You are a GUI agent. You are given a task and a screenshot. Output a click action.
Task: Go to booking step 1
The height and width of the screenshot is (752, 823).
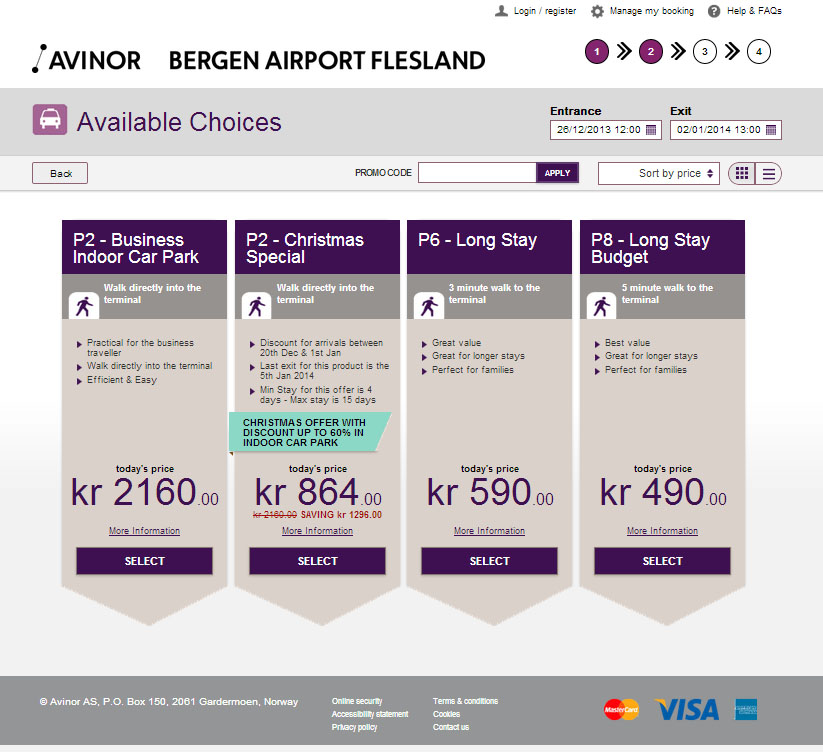(x=596, y=52)
